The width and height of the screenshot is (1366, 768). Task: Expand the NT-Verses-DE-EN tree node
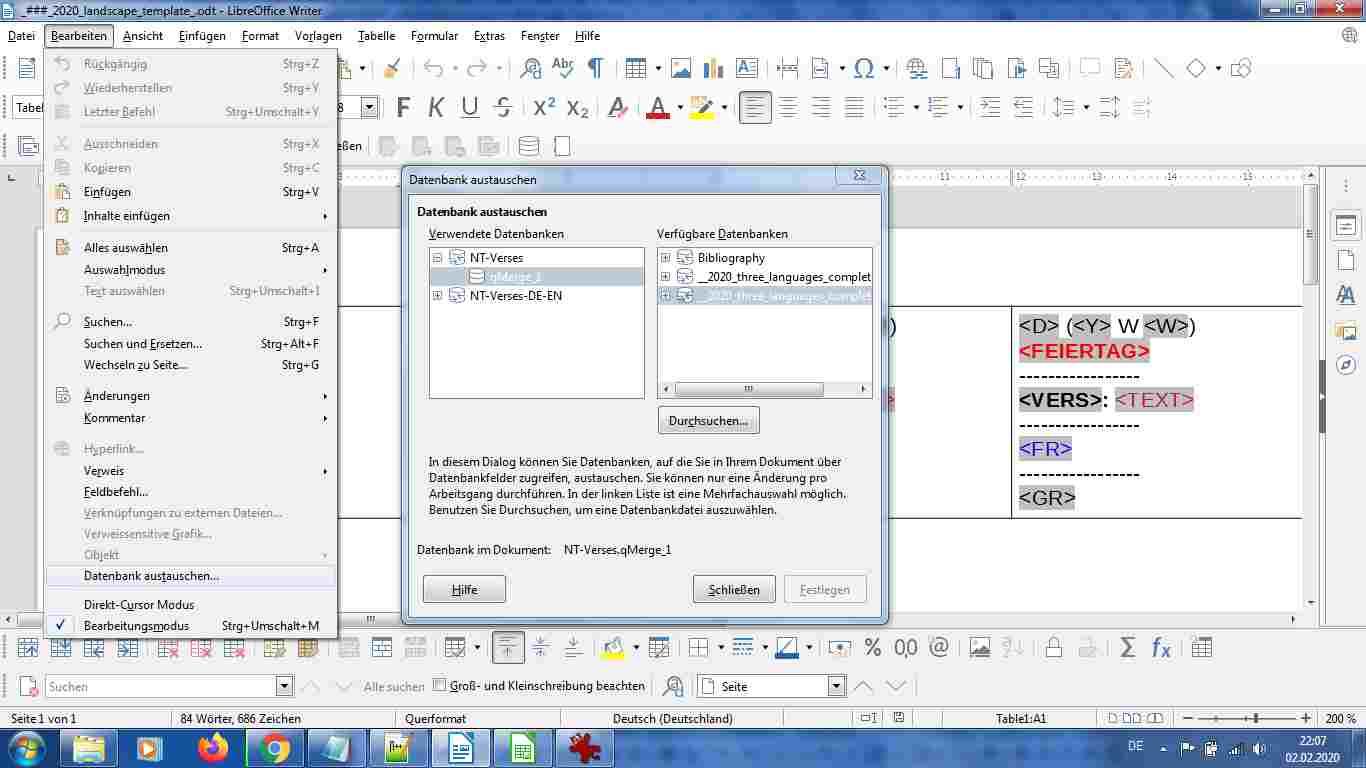[x=437, y=296]
